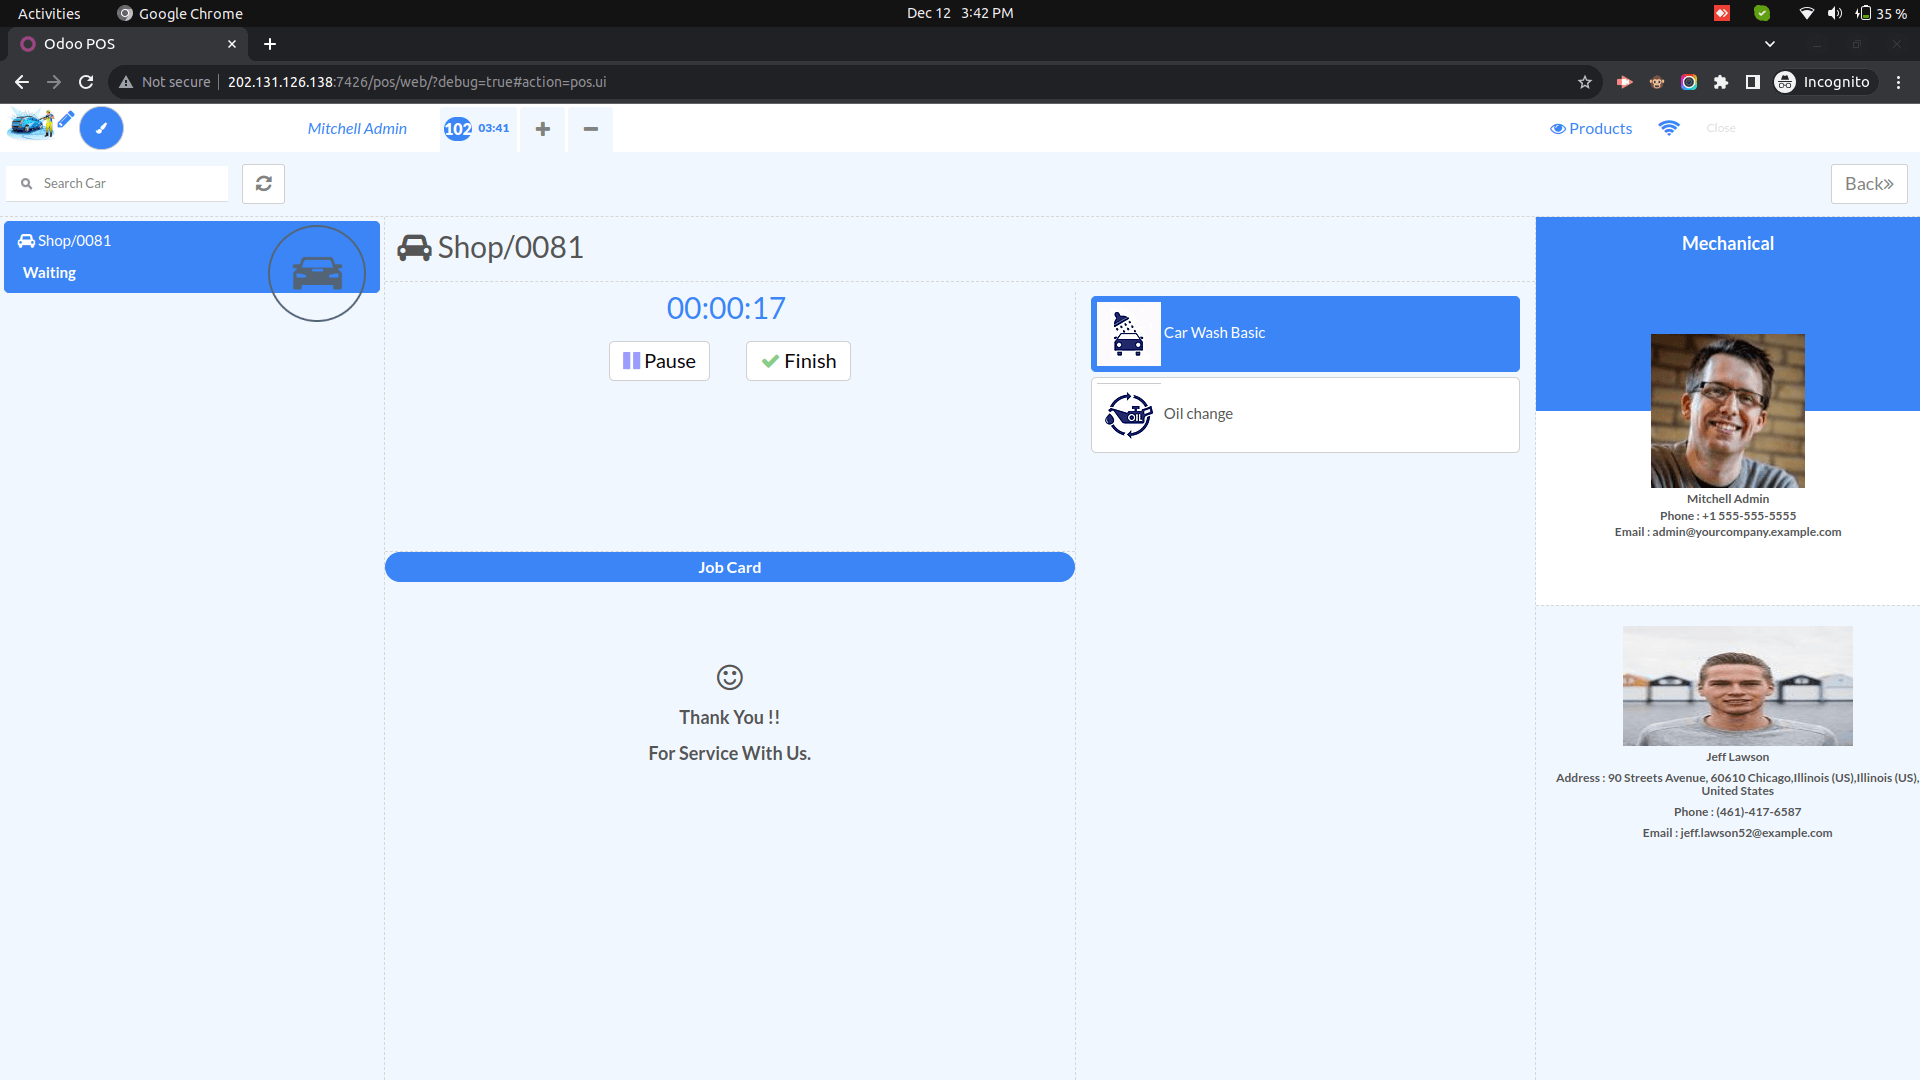The width and height of the screenshot is (1920, 1080).
Task: Bookmark page with star icon
Action: pyautogui.click(x=1584, y=82)
